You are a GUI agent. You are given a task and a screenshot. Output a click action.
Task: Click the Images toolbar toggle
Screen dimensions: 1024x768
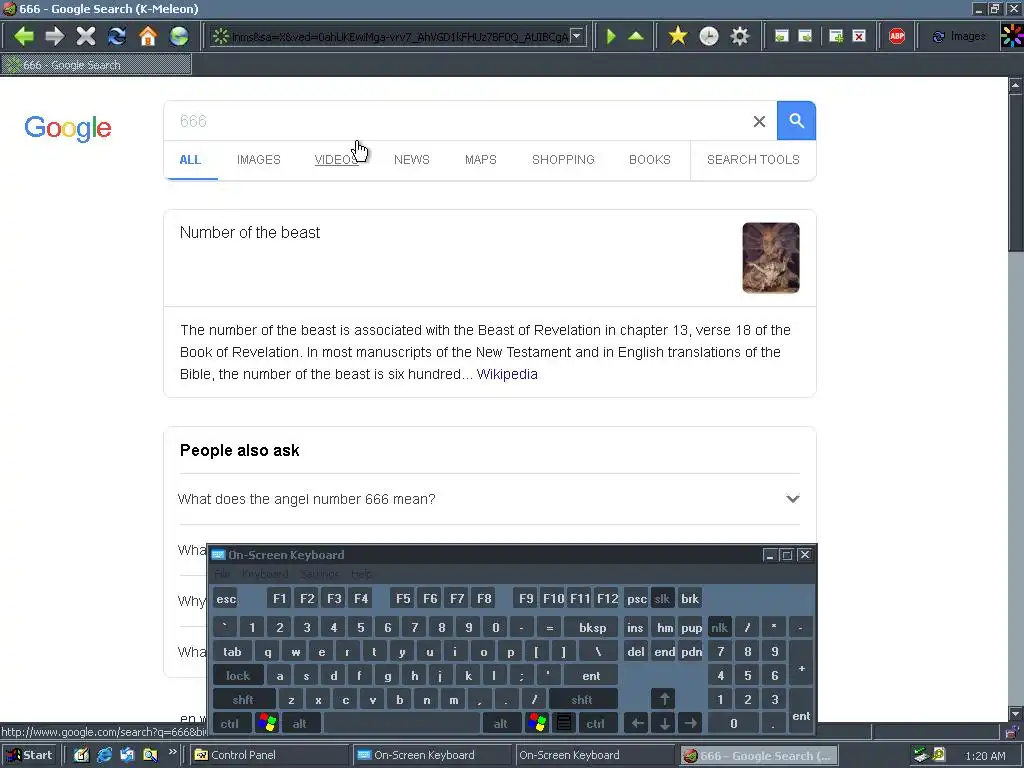[x=959, y=37]
